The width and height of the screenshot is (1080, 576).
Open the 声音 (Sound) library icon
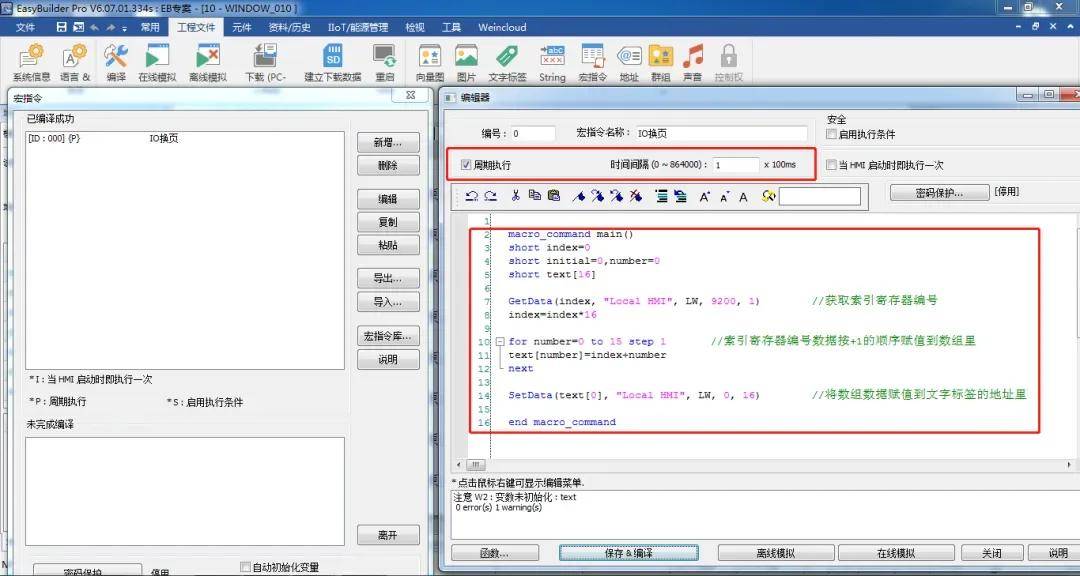[x=692, y=61]
